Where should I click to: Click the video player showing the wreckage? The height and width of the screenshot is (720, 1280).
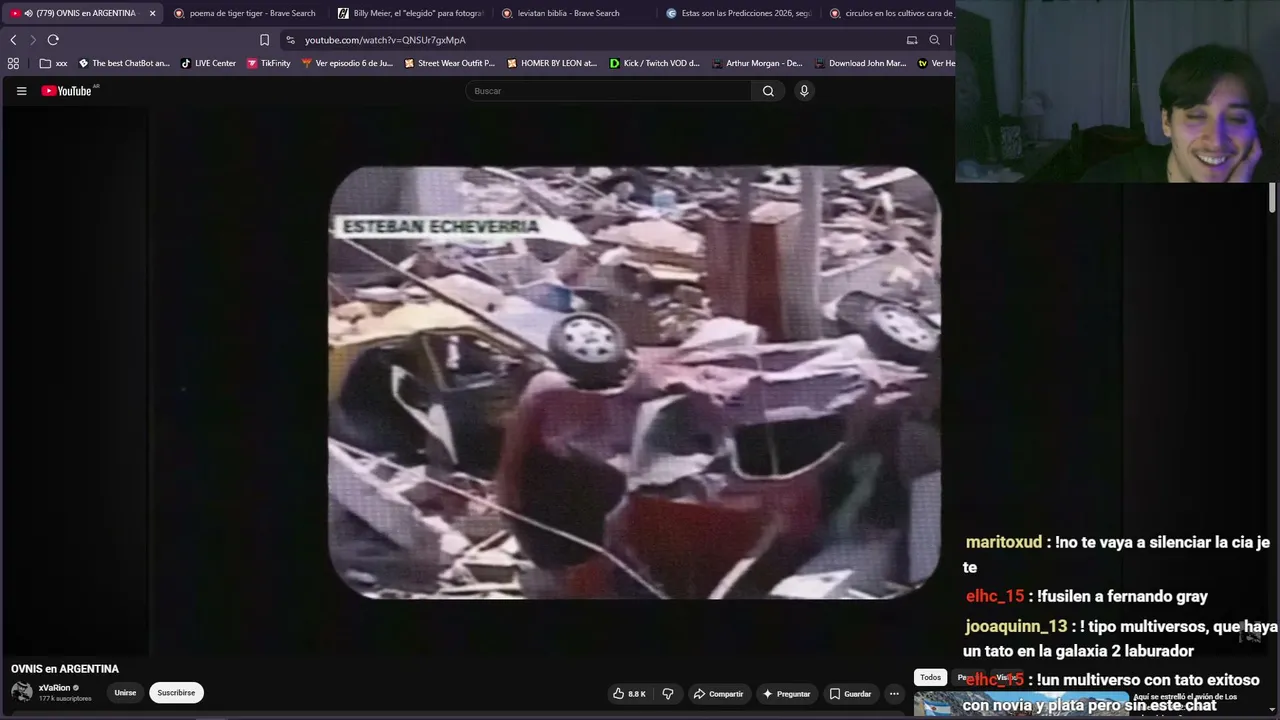pyautogui.click(x=634, y=382)
